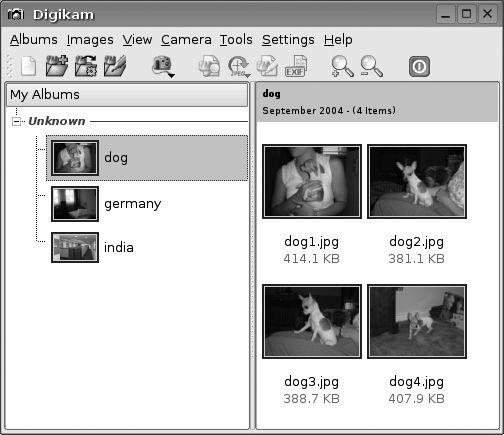Click the EXIF info icon
Image resolution: width=504 pixels, height=435 pixels.
click(x=296, y=66)
